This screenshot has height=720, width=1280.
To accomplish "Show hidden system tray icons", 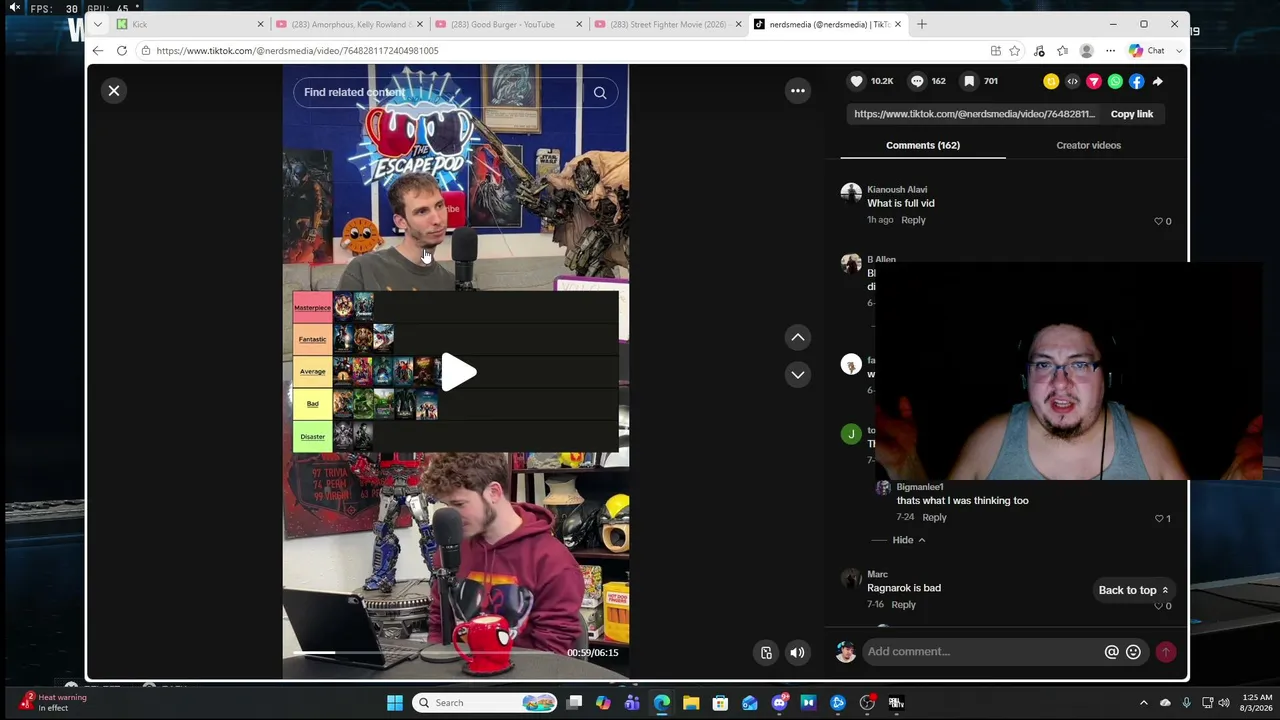I will [x=1144, y=703].
